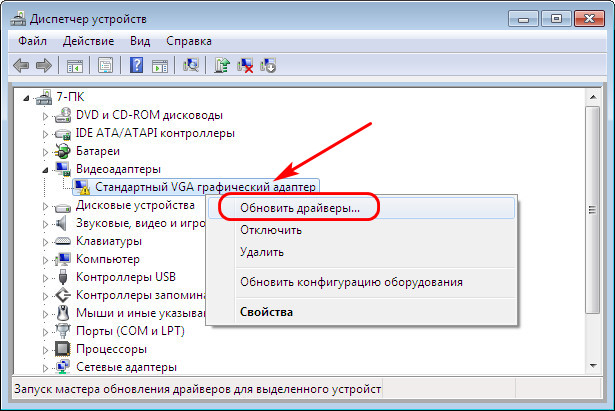Open the Properties sheet toolbar icon
Image resolution: width=615 pixels, height=411 pixels.
[105, 65]
